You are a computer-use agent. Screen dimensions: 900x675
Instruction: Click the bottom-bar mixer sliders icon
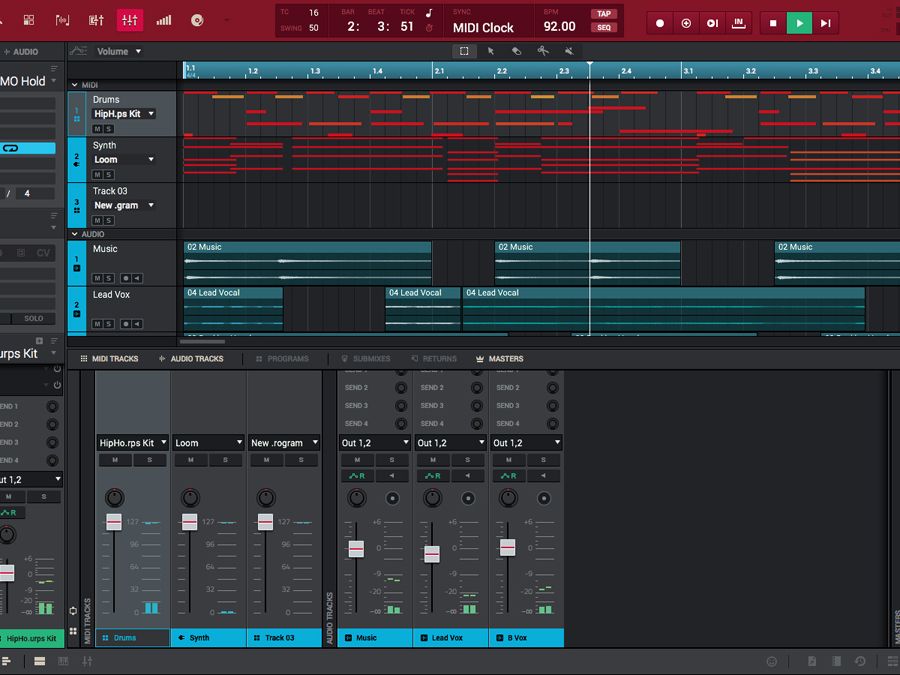click(x=87, y=662)
